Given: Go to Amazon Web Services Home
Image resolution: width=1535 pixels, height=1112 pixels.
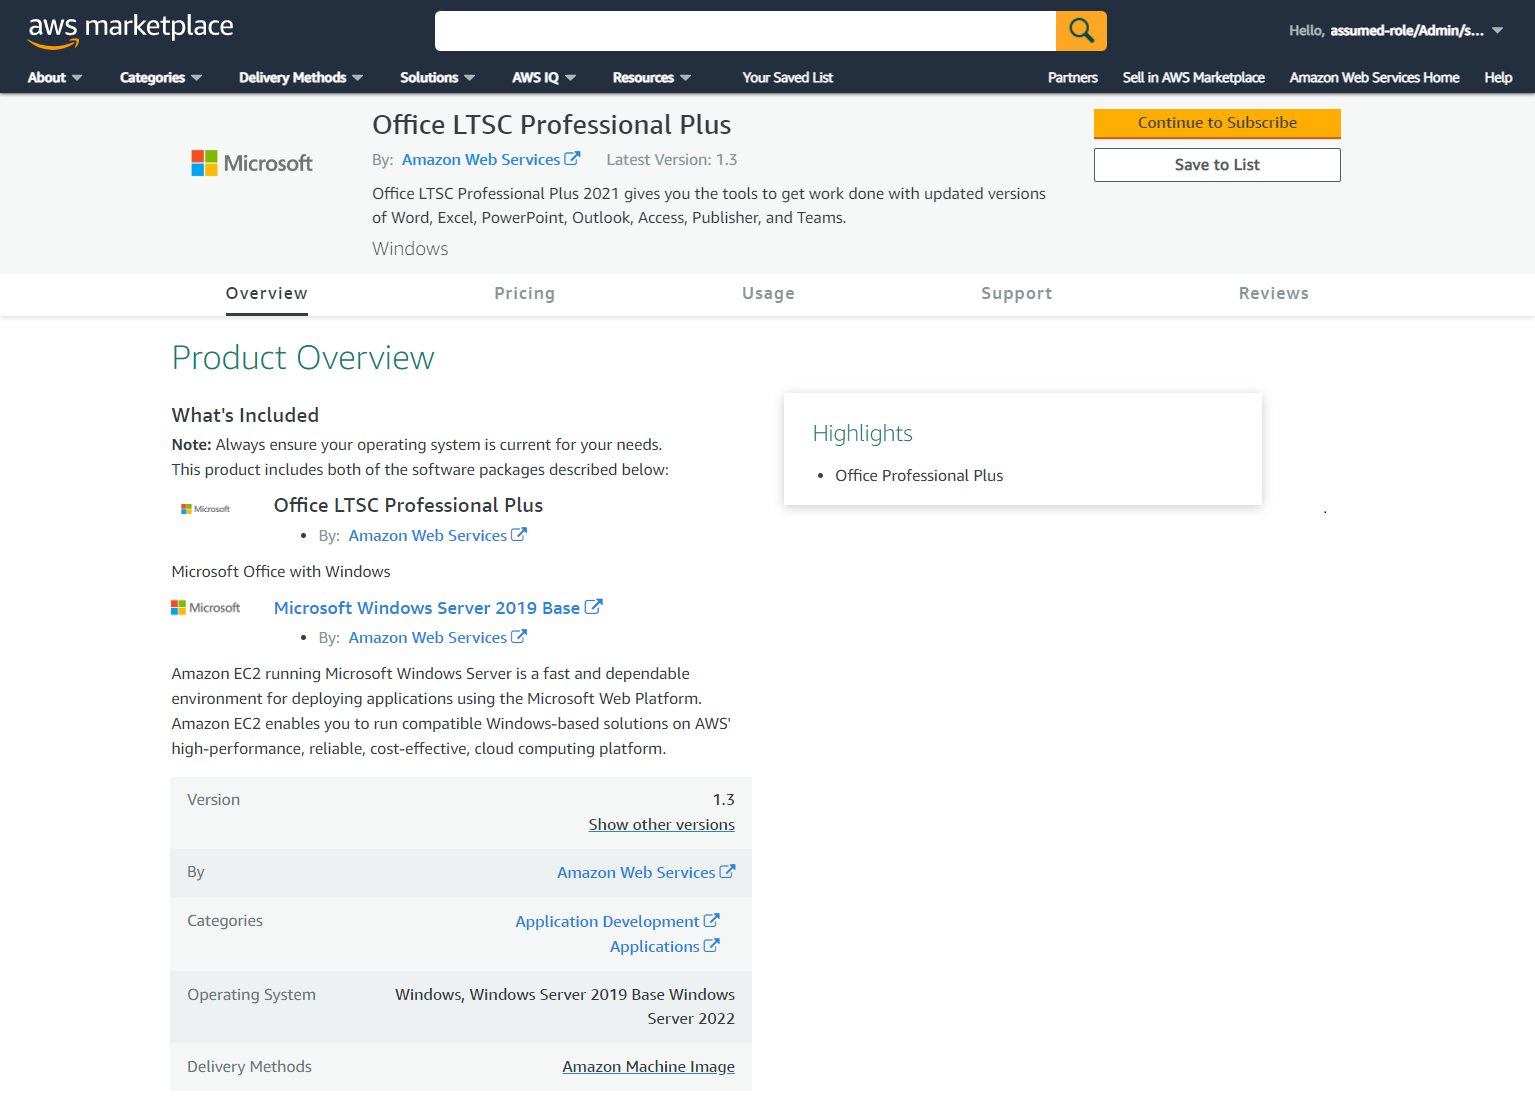Looking at the screenshot, I should 1375,77.
